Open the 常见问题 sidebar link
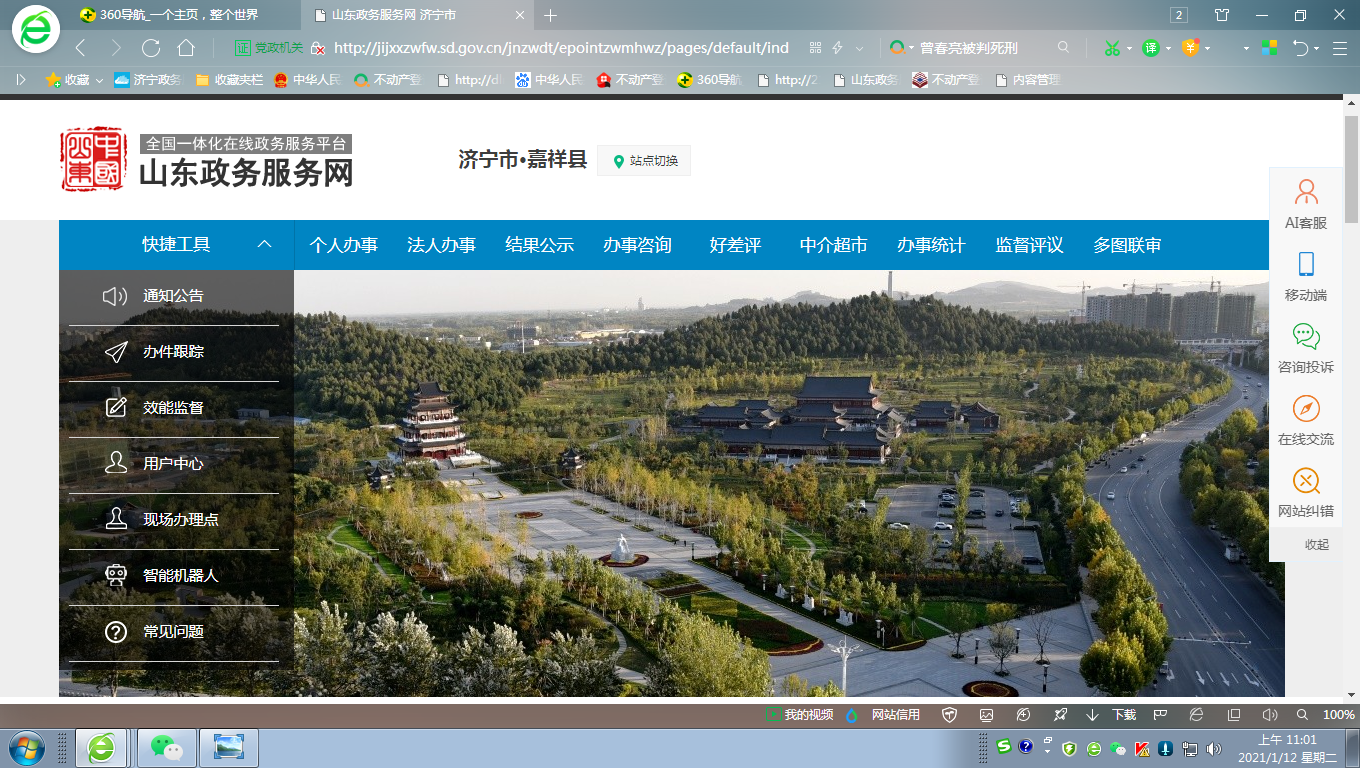Screen dimensions: 1360x768 pos(173,632)
